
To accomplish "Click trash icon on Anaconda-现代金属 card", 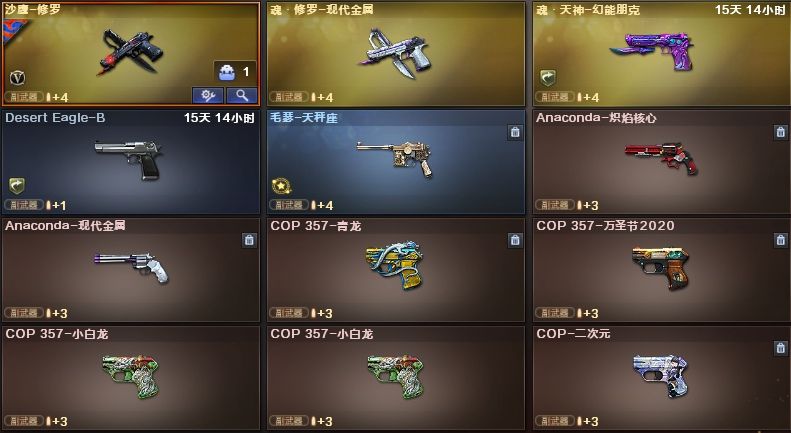I will point(249,240).
